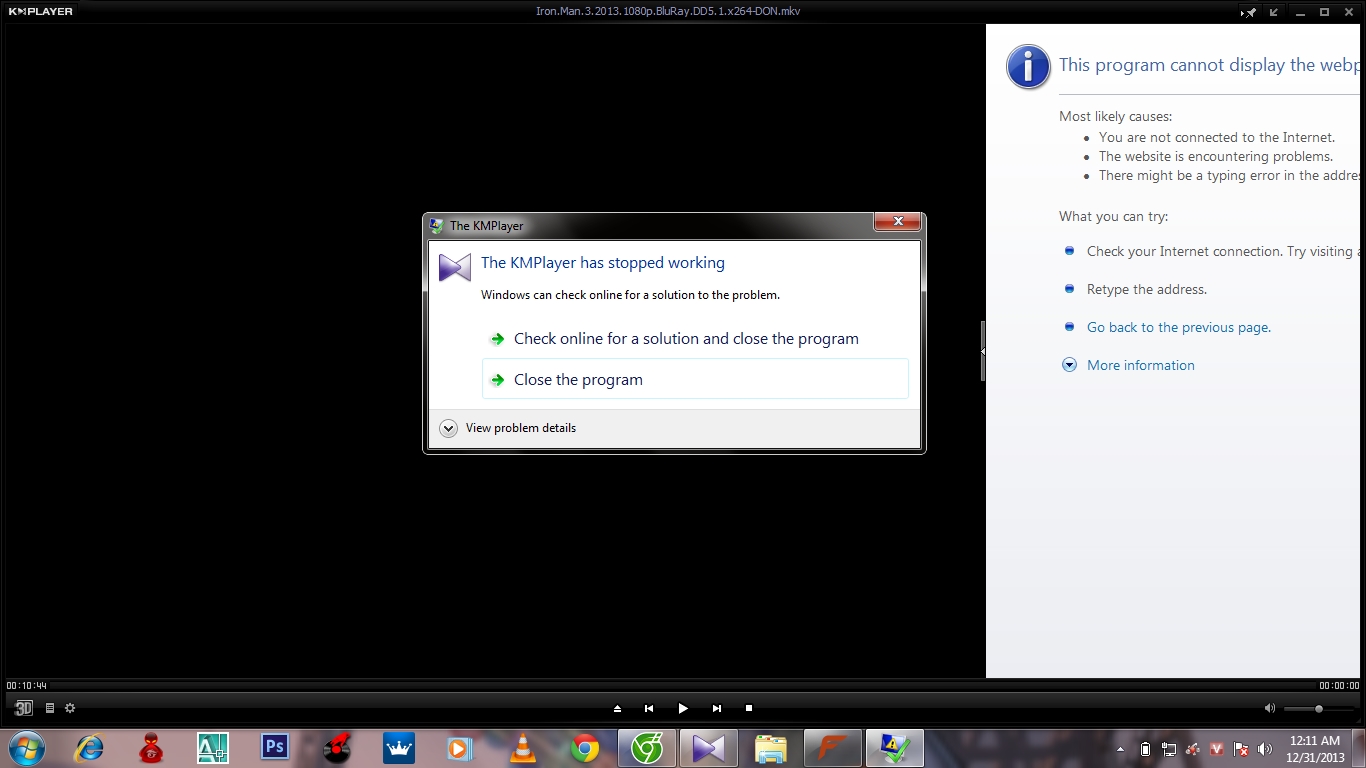Click the KMPlayer icon in the dialog title
The height and width of the screenshot is (768, 1366).
[x=437, y=226]
